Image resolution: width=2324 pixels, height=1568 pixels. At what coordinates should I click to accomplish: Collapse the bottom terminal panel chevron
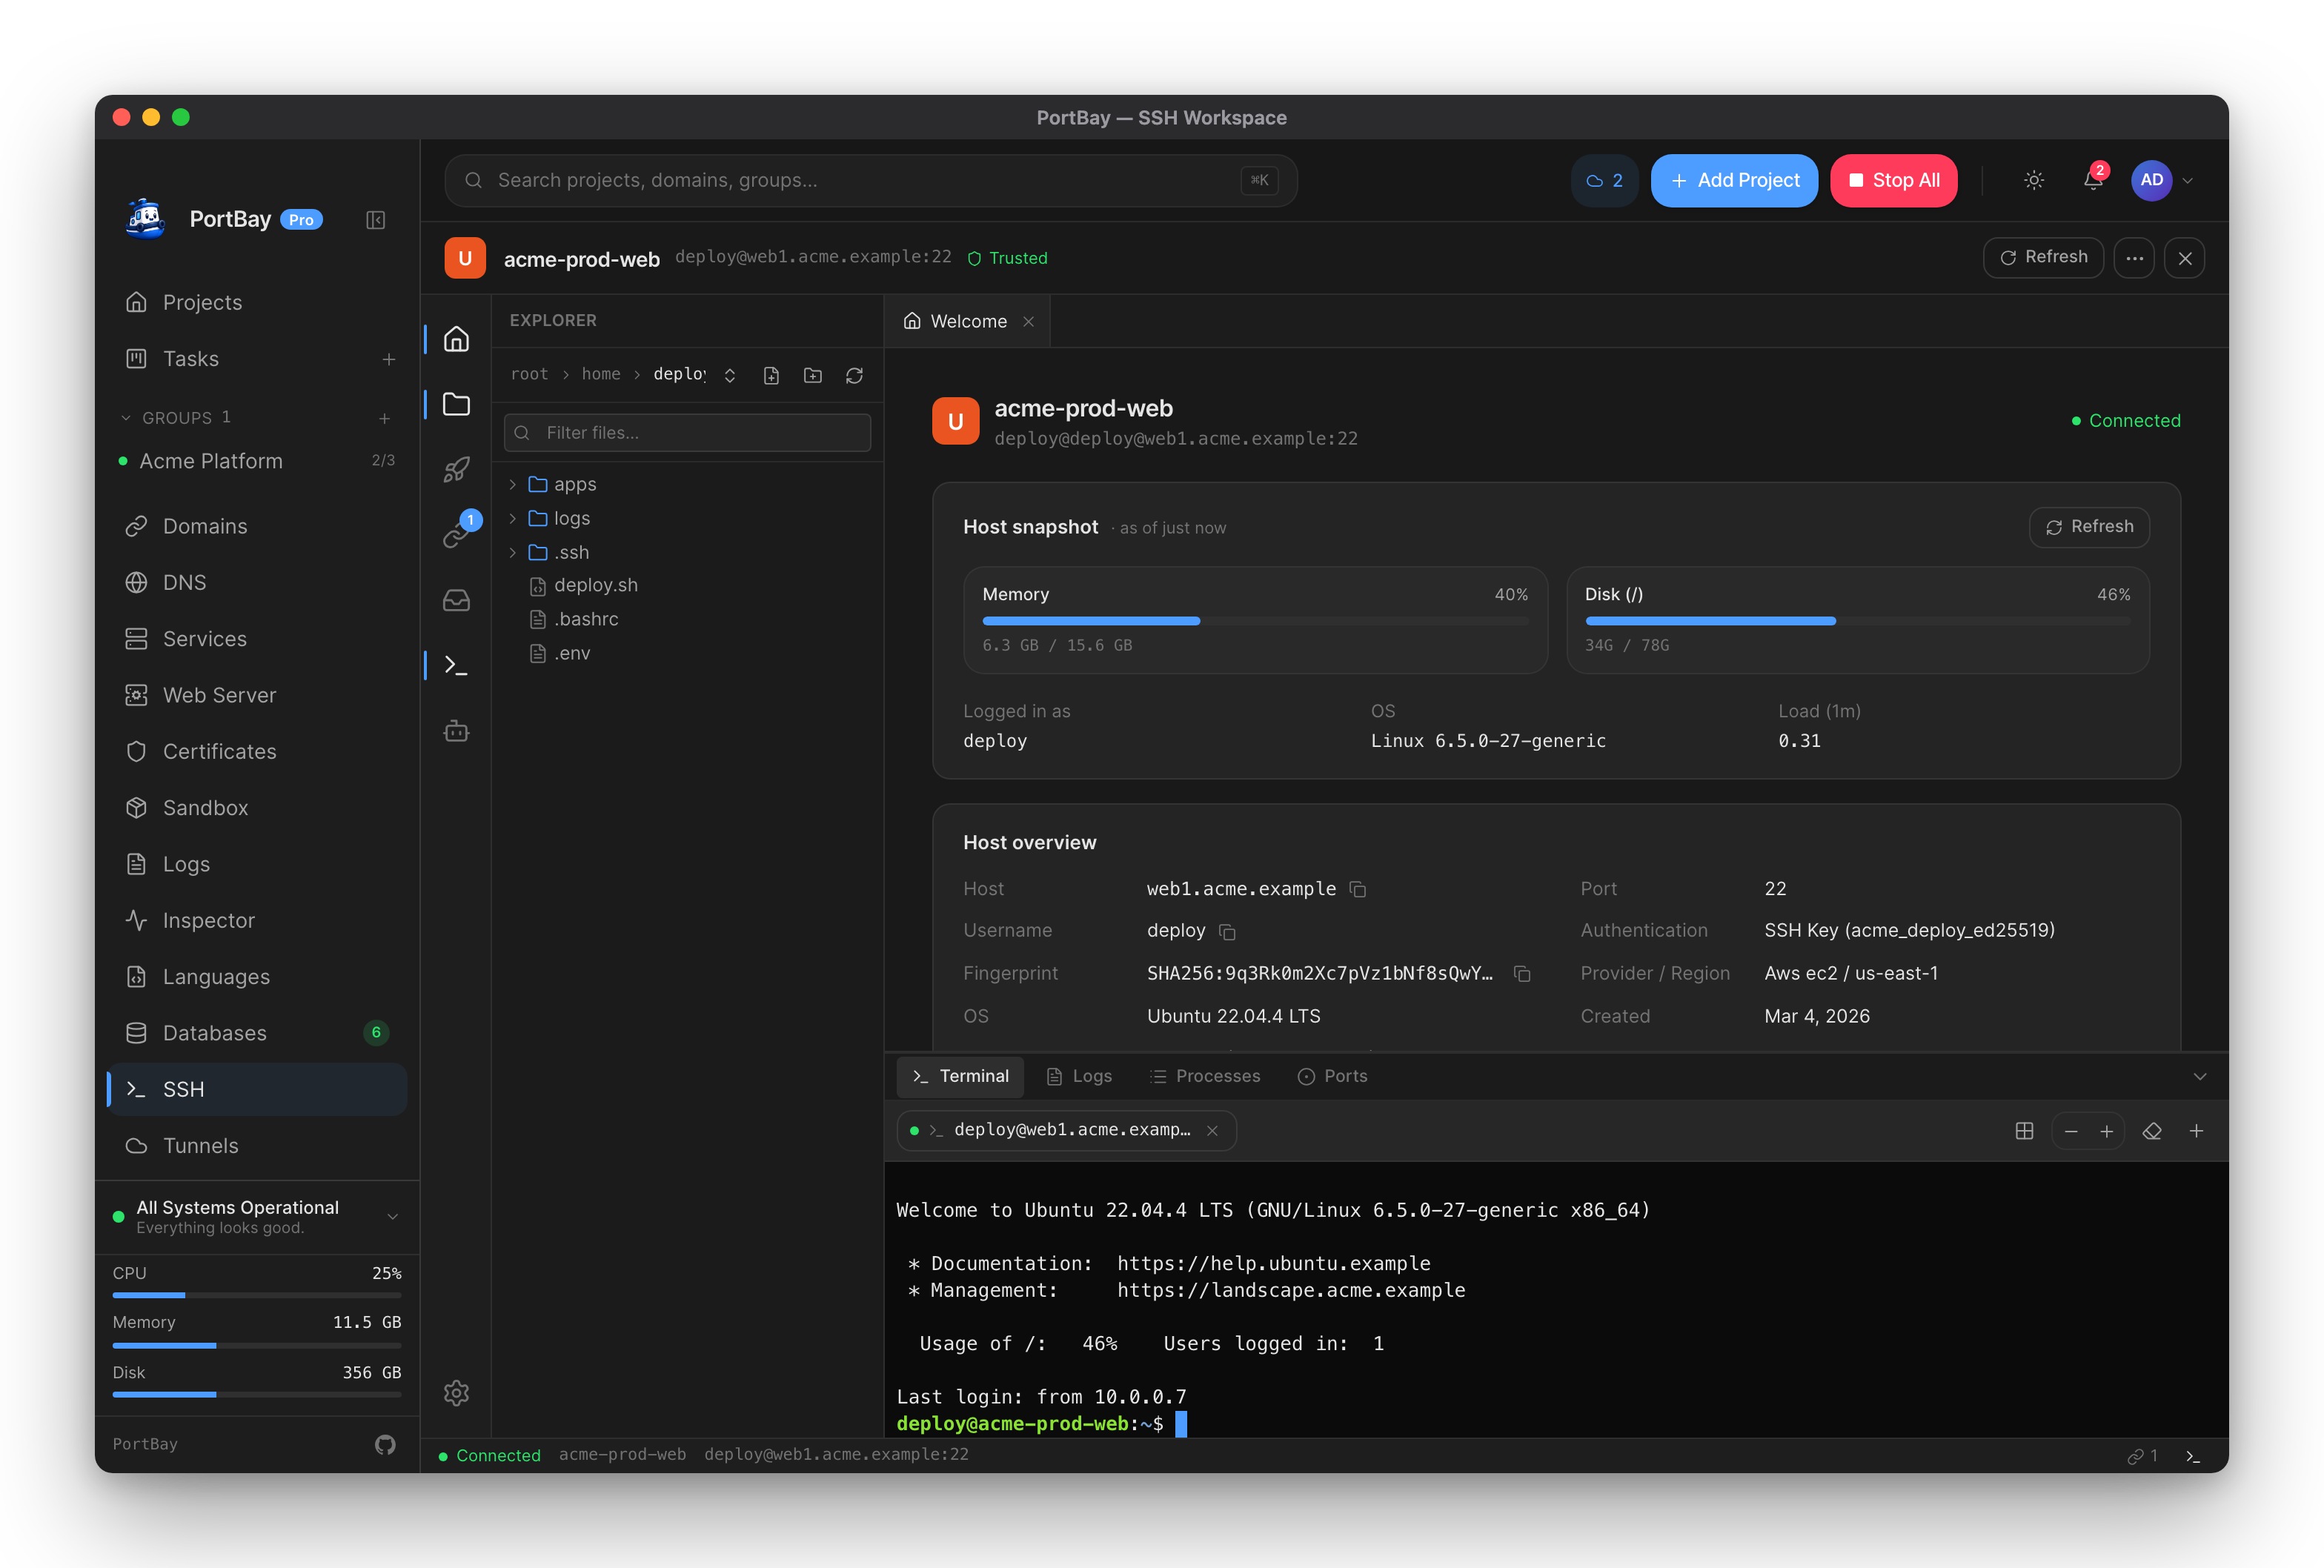[x=2200, y=1077]
